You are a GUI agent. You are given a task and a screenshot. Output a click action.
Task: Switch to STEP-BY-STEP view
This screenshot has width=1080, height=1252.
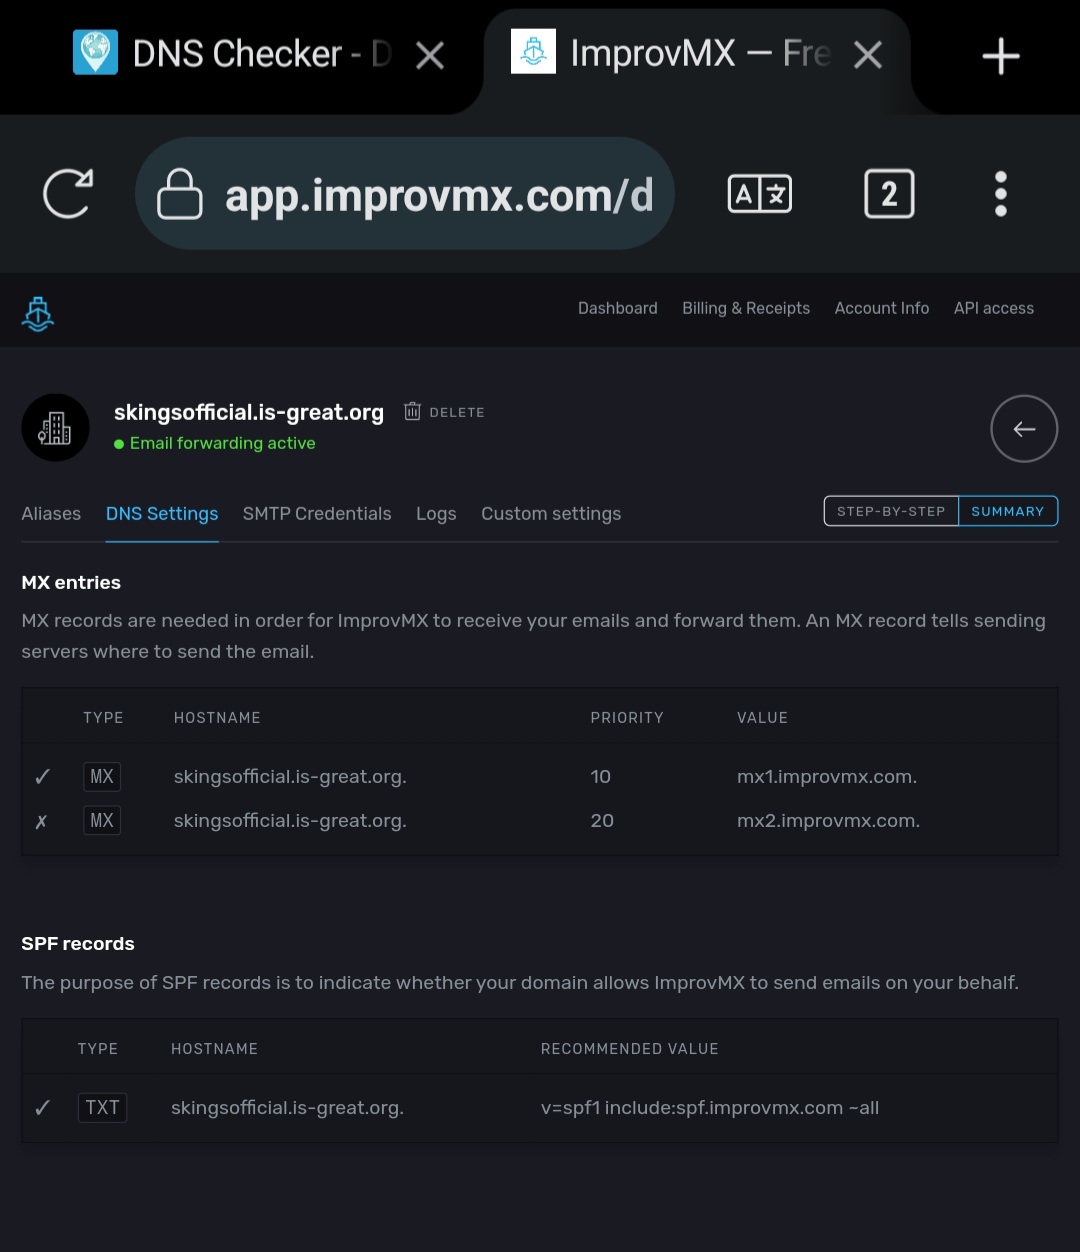coord(891,511)
